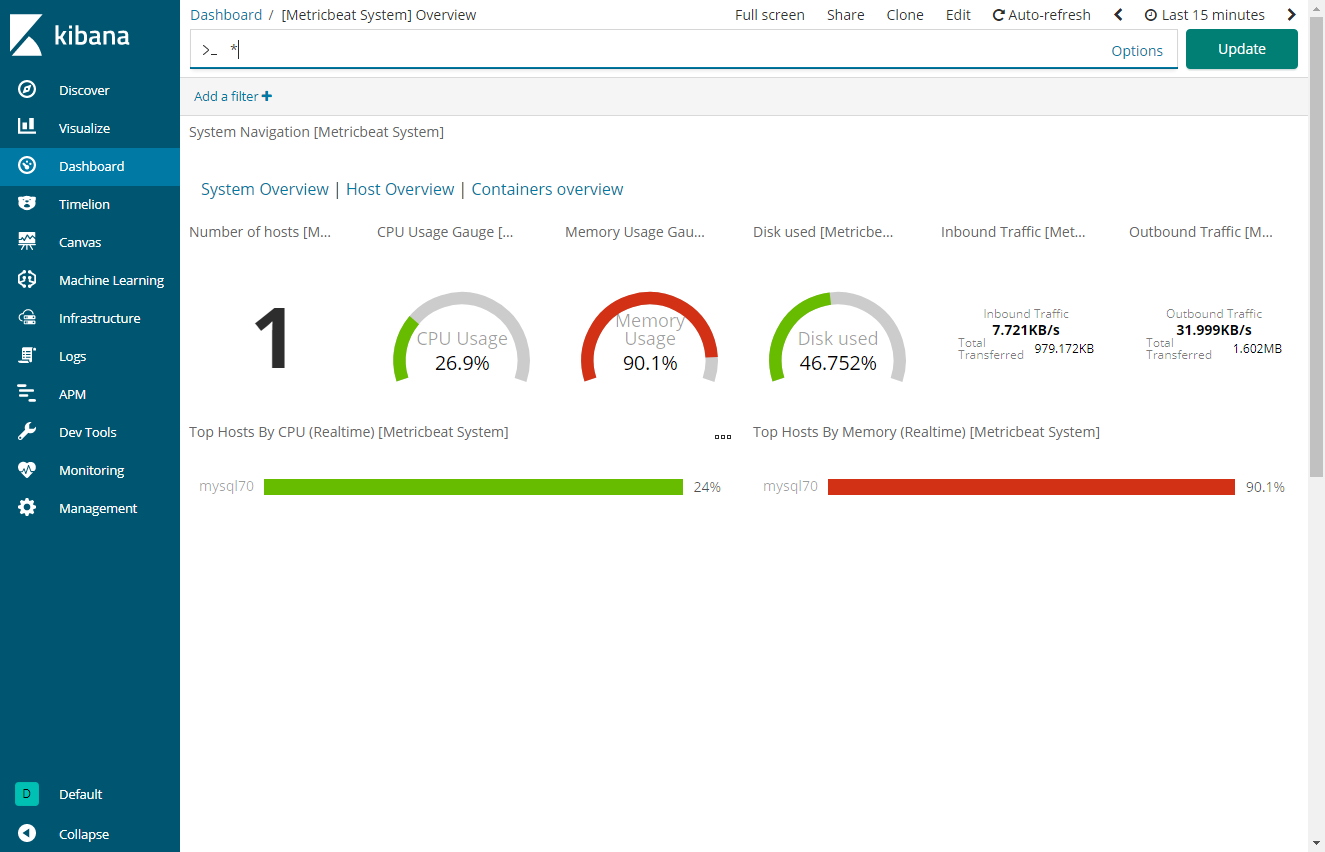Click the Infrastructure icon in sidebar

[x=27, y=318]
